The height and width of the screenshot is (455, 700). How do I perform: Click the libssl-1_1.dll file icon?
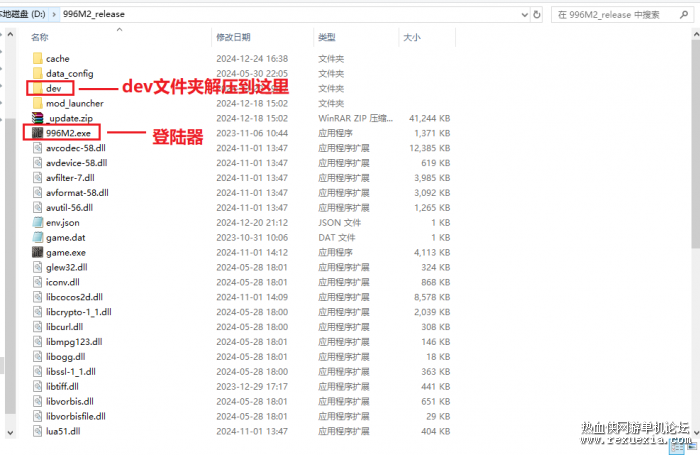38,372
